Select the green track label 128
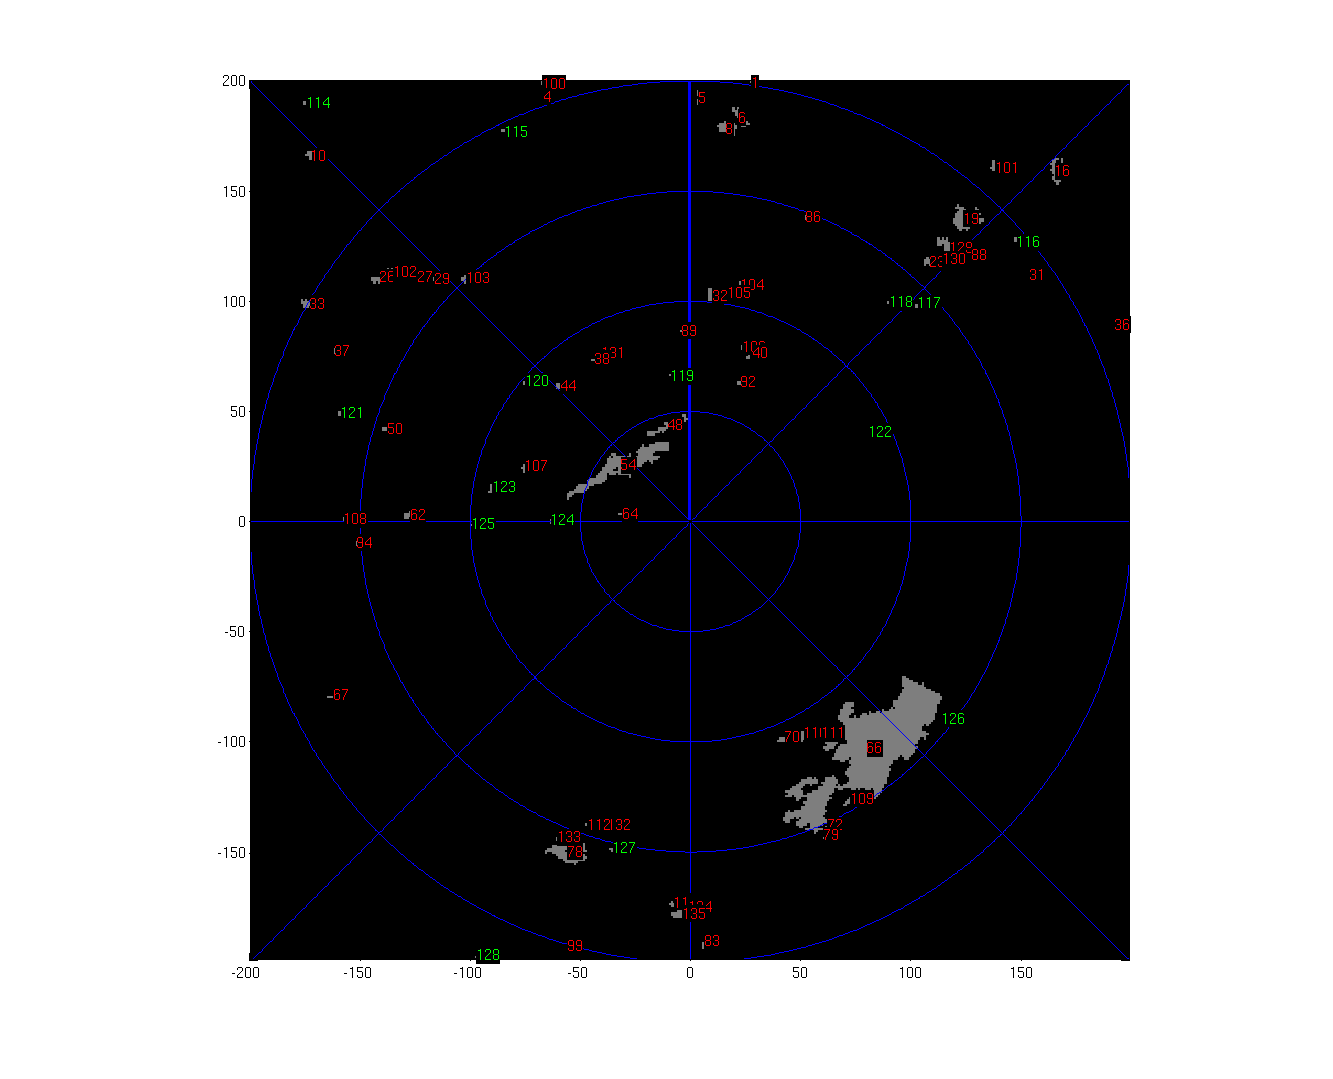The image size is (1333, 1079). pos(488,955)
